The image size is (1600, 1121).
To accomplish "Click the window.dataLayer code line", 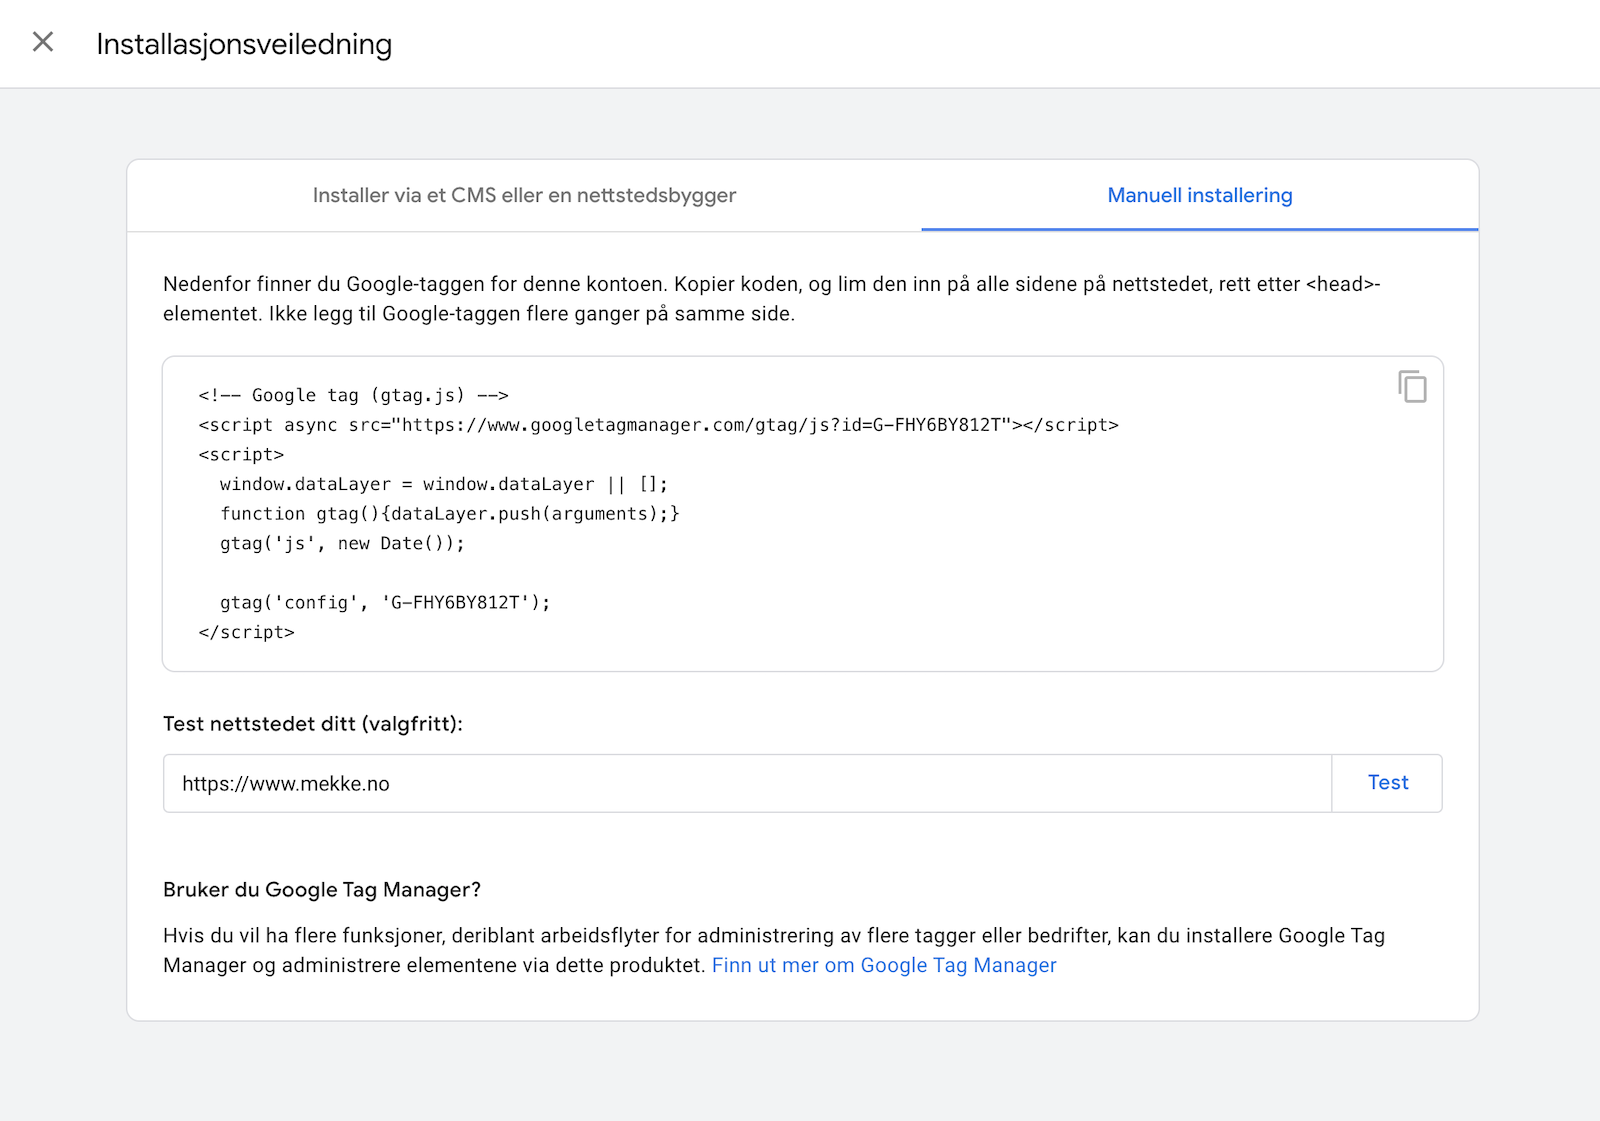I will click(x=444, y=484).
